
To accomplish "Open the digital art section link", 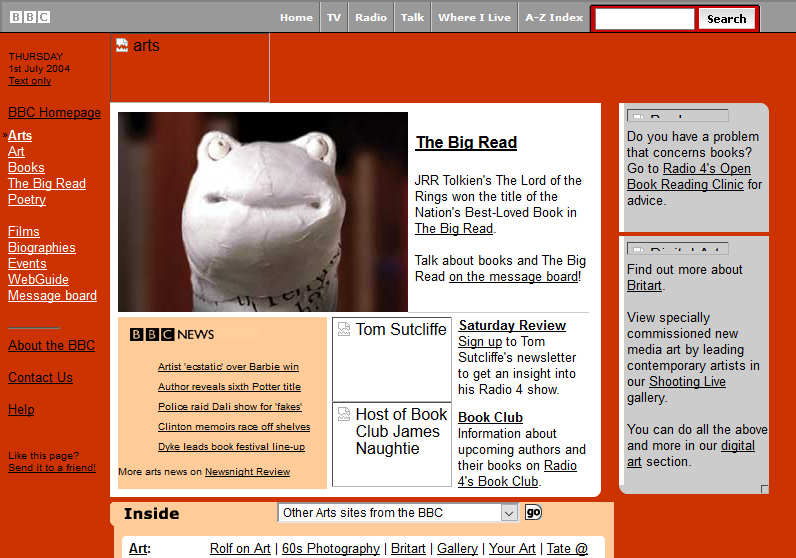I will [x=691, y=453].
